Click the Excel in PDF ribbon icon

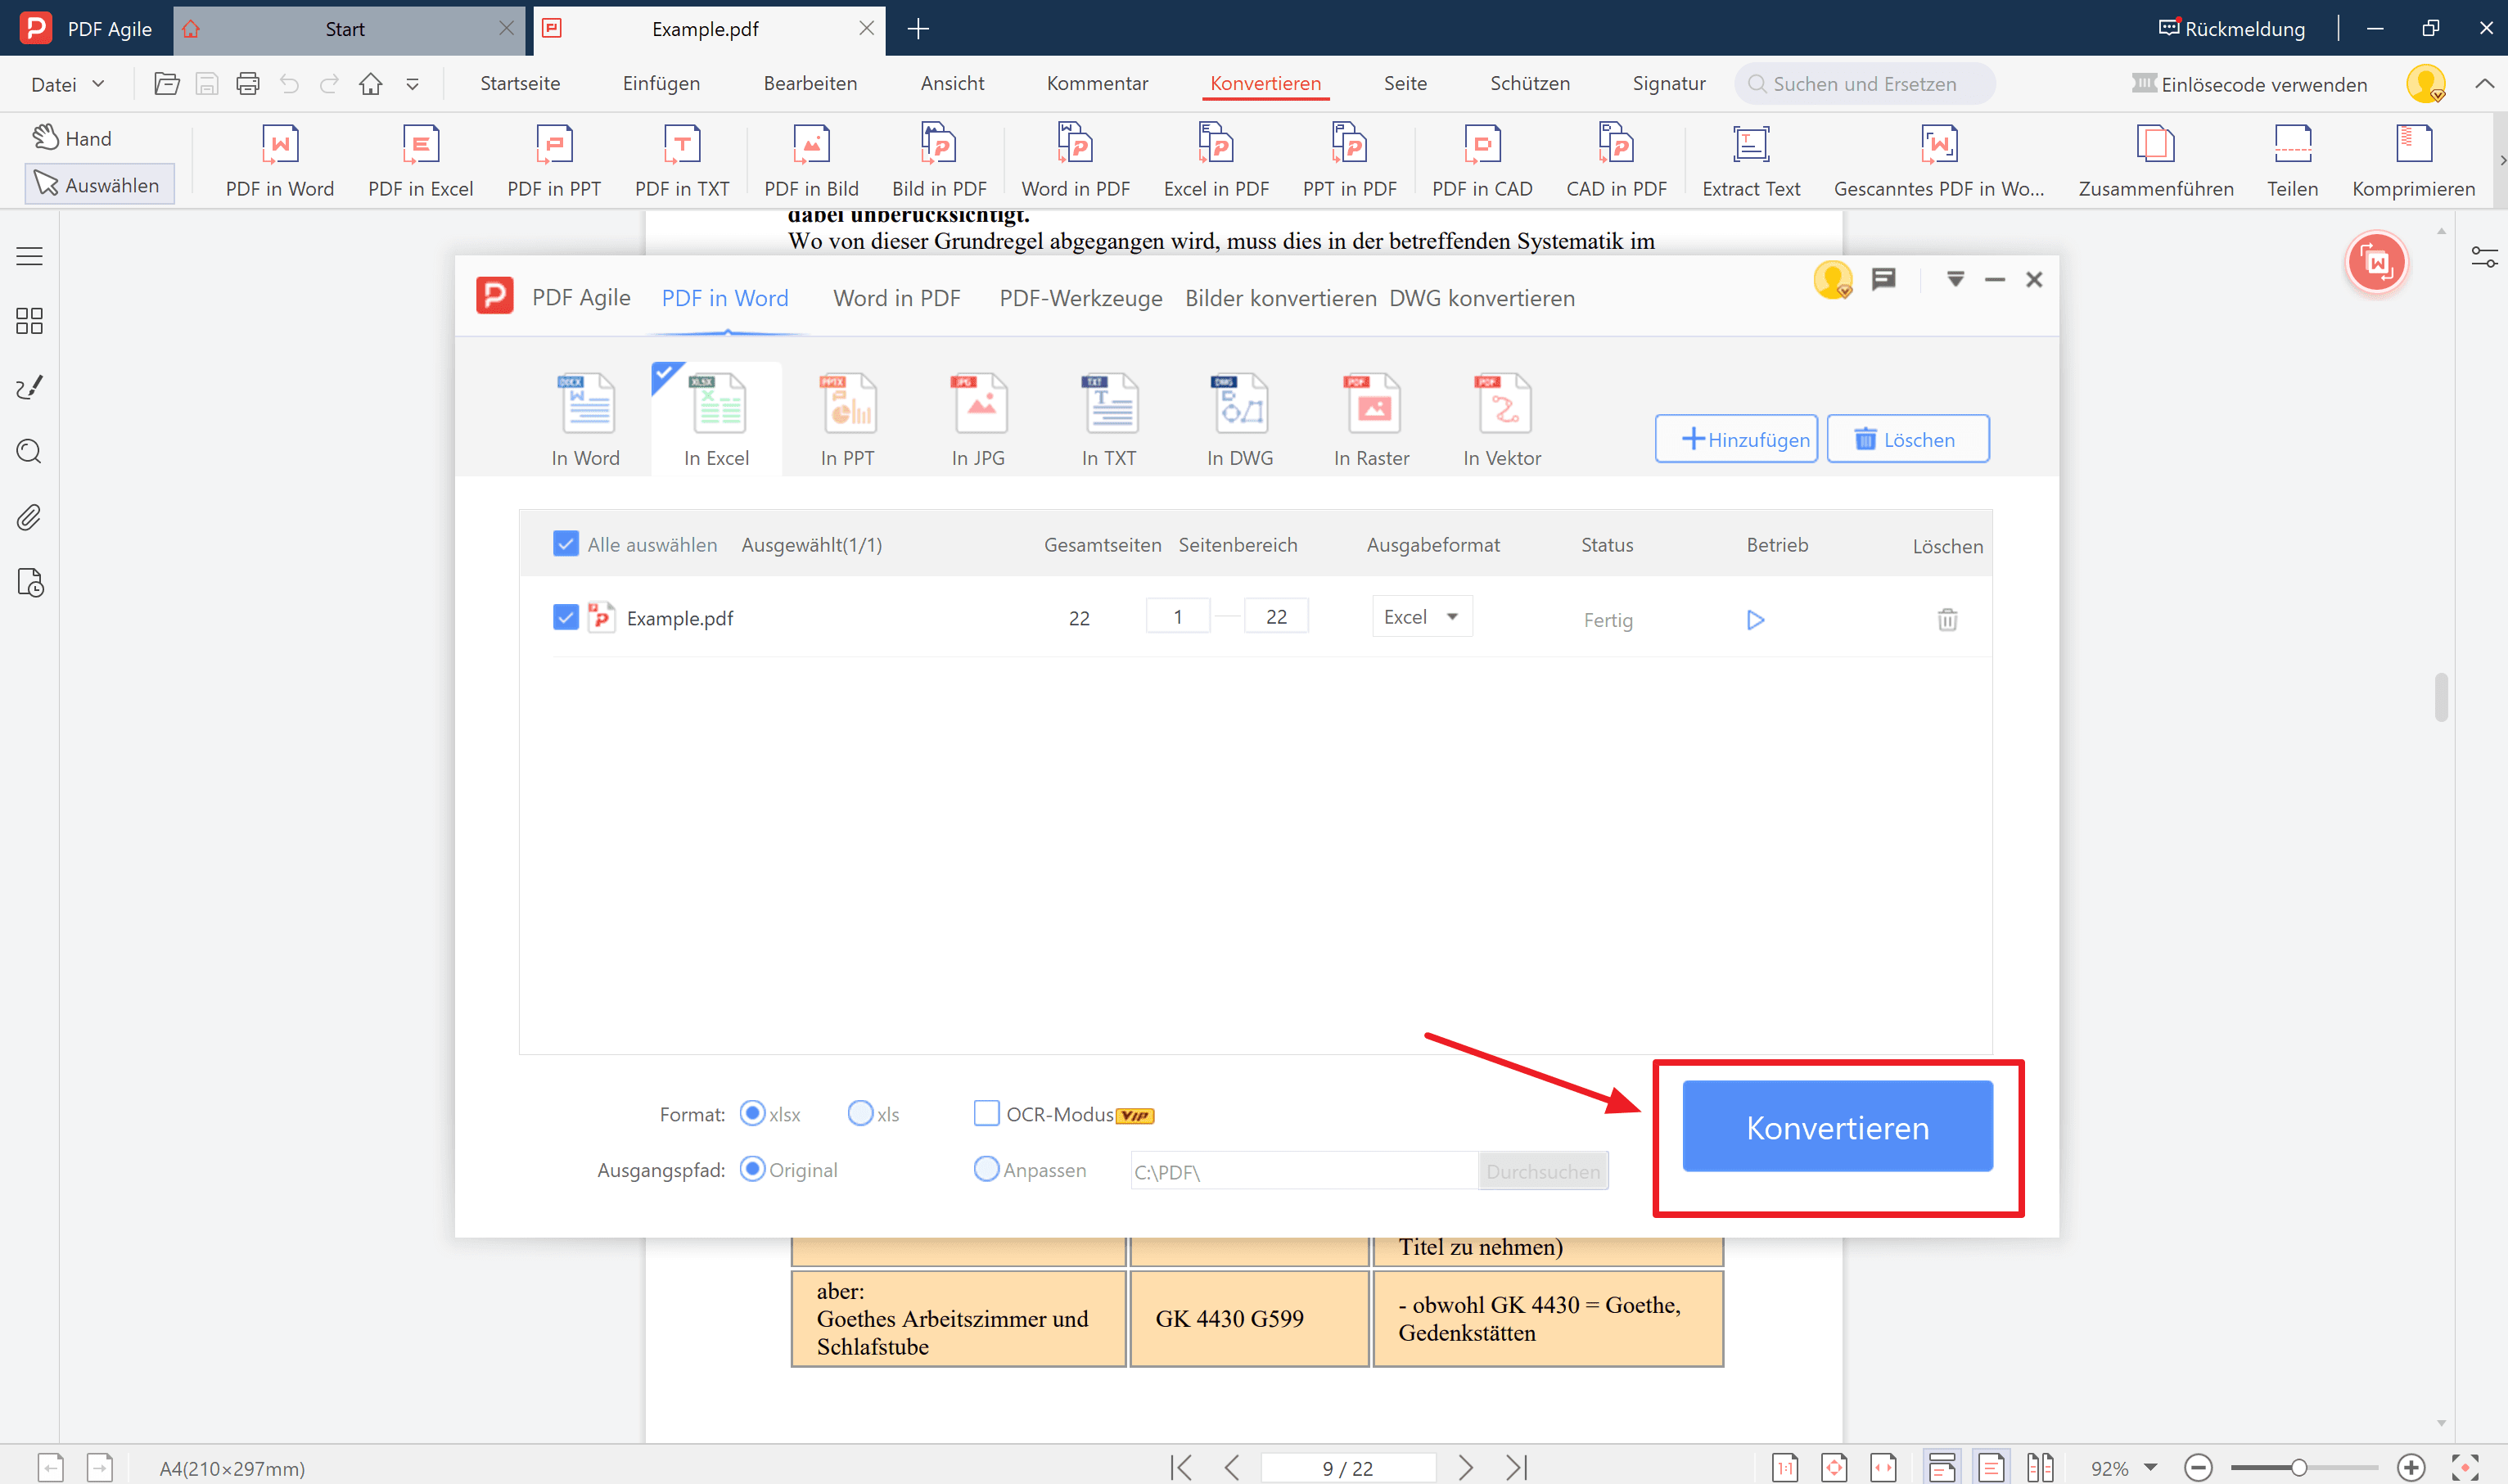coord(1216,160)
